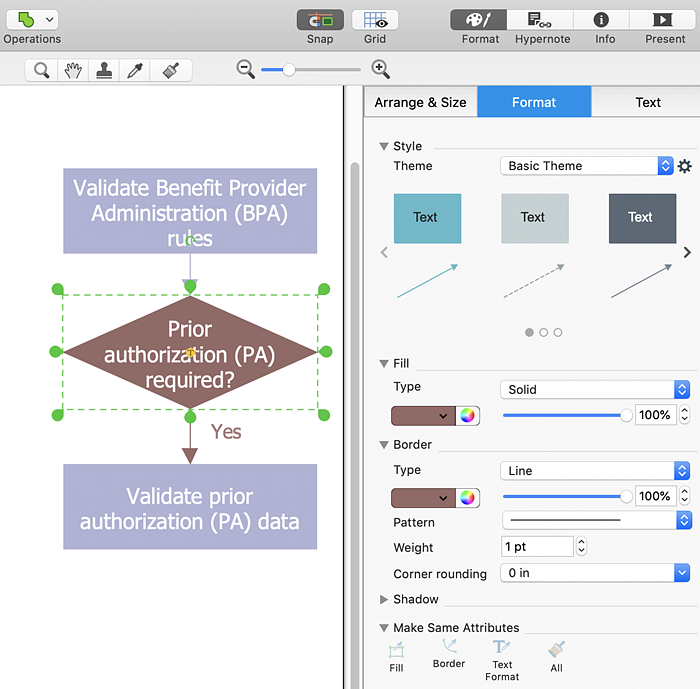Open the Border Type Line dropdown
The image size is (700, 689).
595,471
